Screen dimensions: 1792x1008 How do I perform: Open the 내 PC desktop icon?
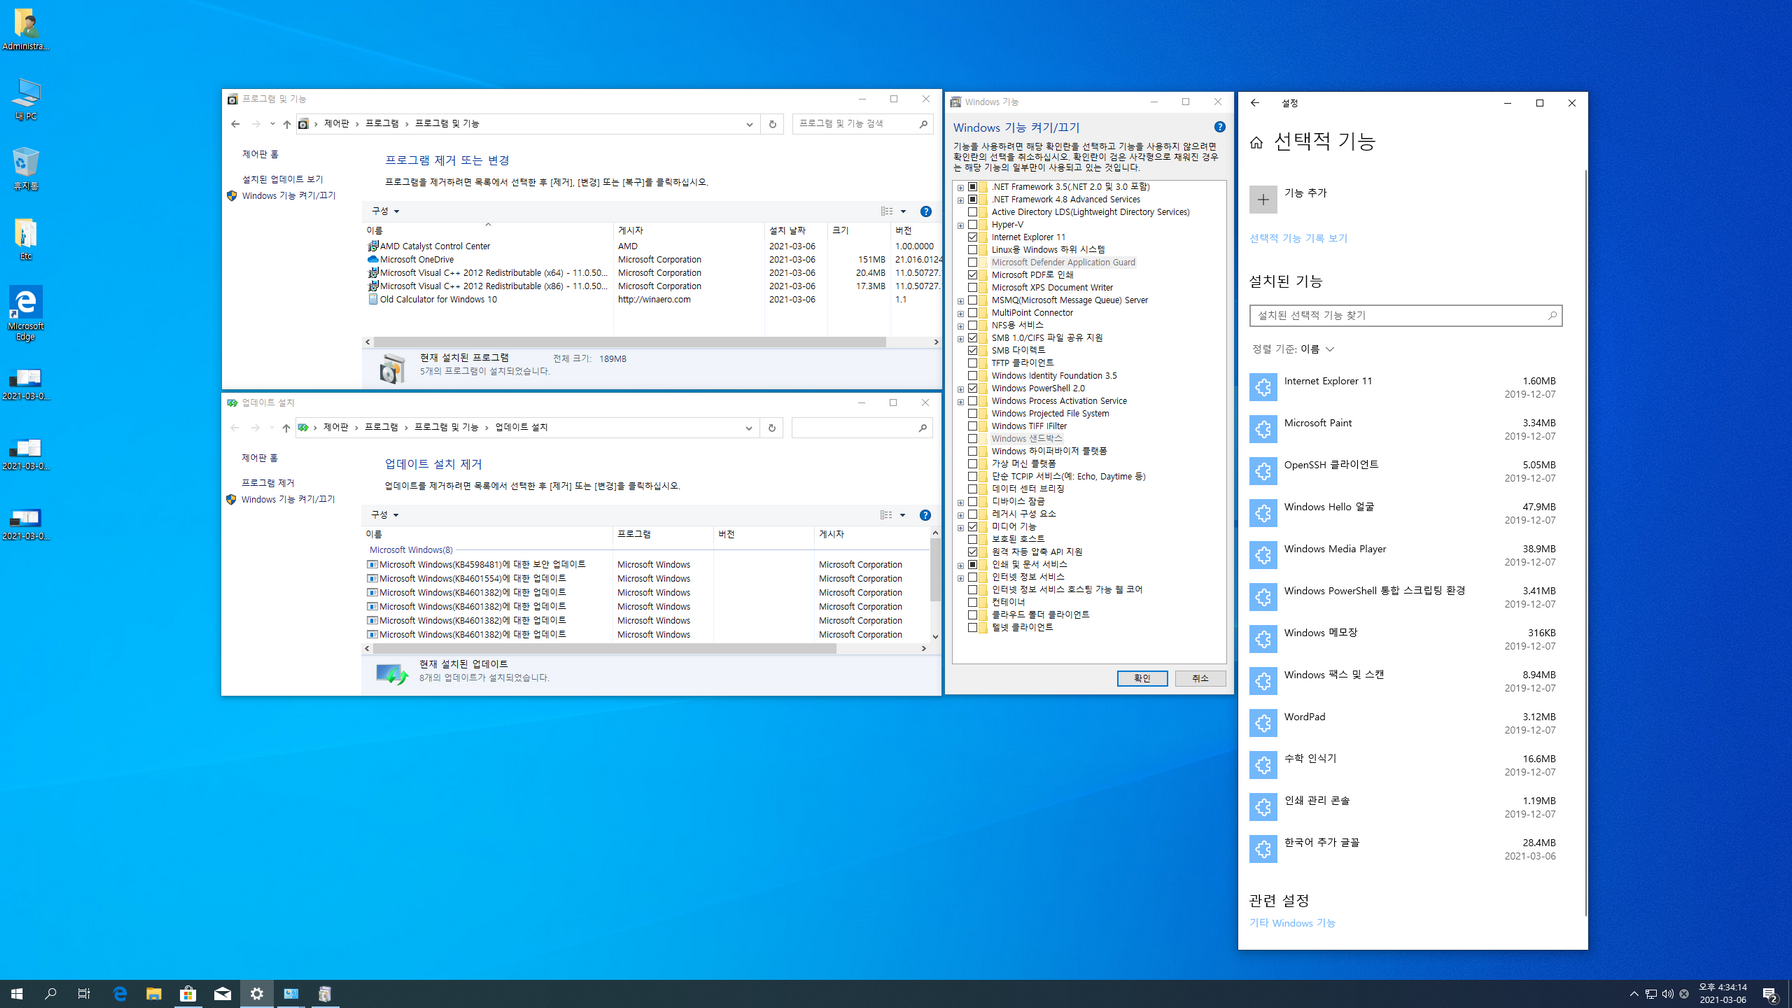pyautogui.click(x=26, y=100)
